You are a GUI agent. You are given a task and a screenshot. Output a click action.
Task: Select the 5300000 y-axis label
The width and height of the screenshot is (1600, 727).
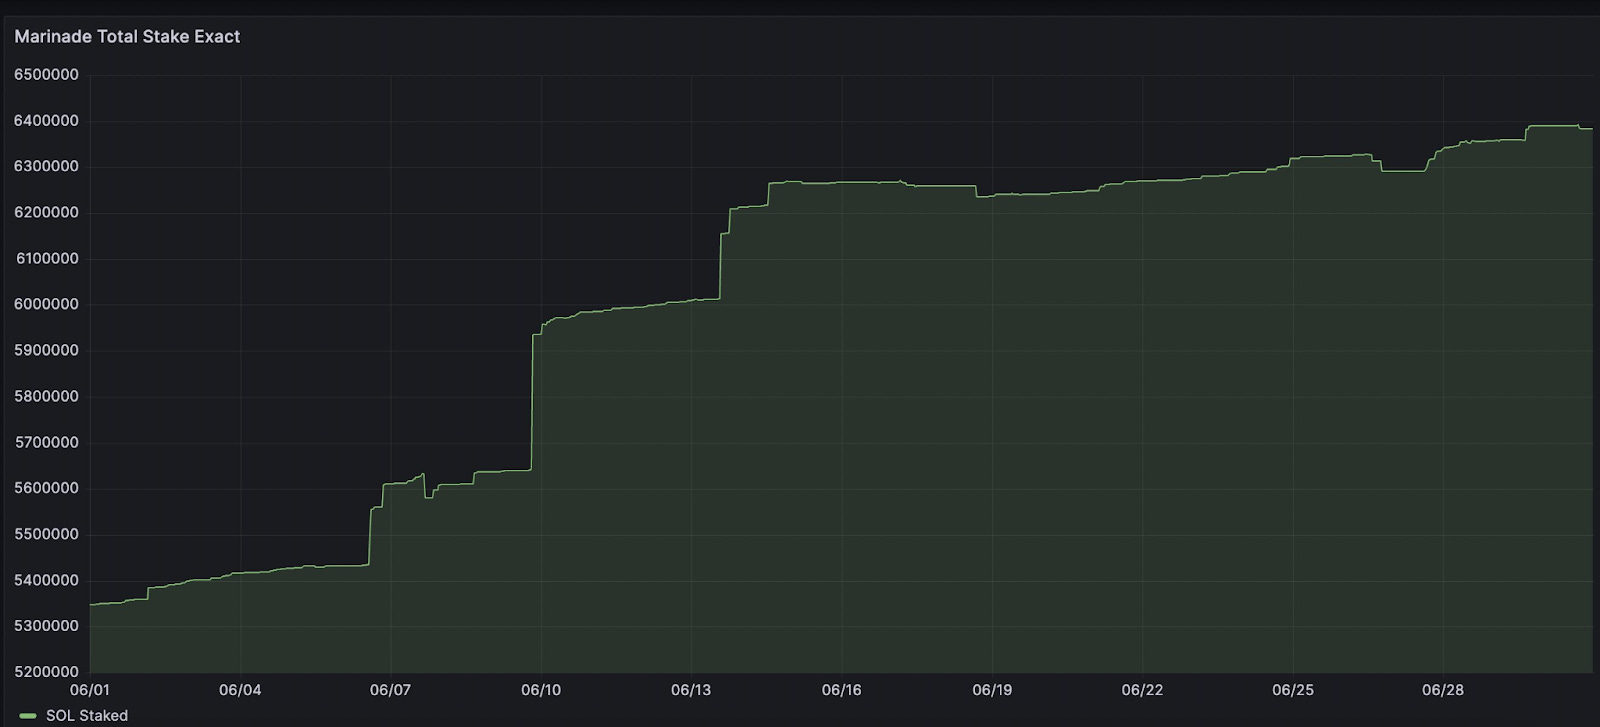46,626
